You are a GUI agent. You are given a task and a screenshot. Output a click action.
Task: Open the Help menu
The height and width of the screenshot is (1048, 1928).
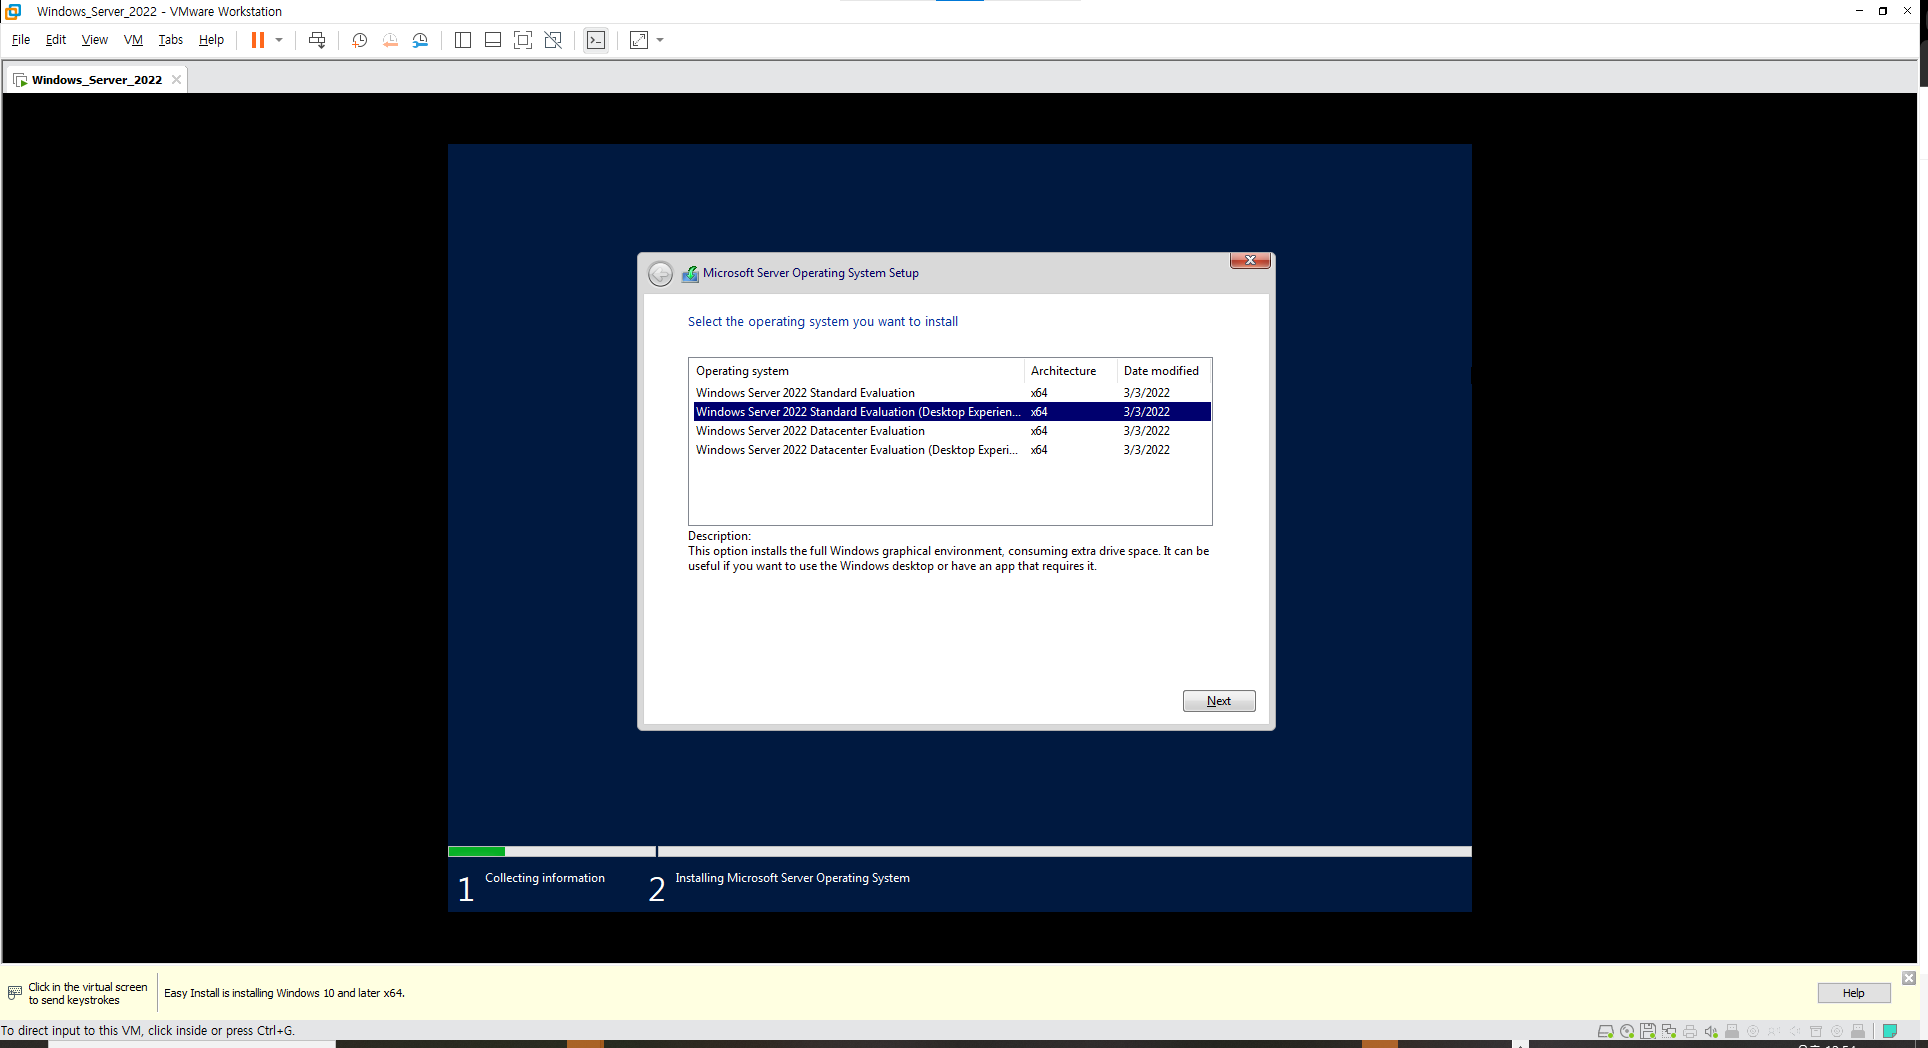click(x=211, y=40)
